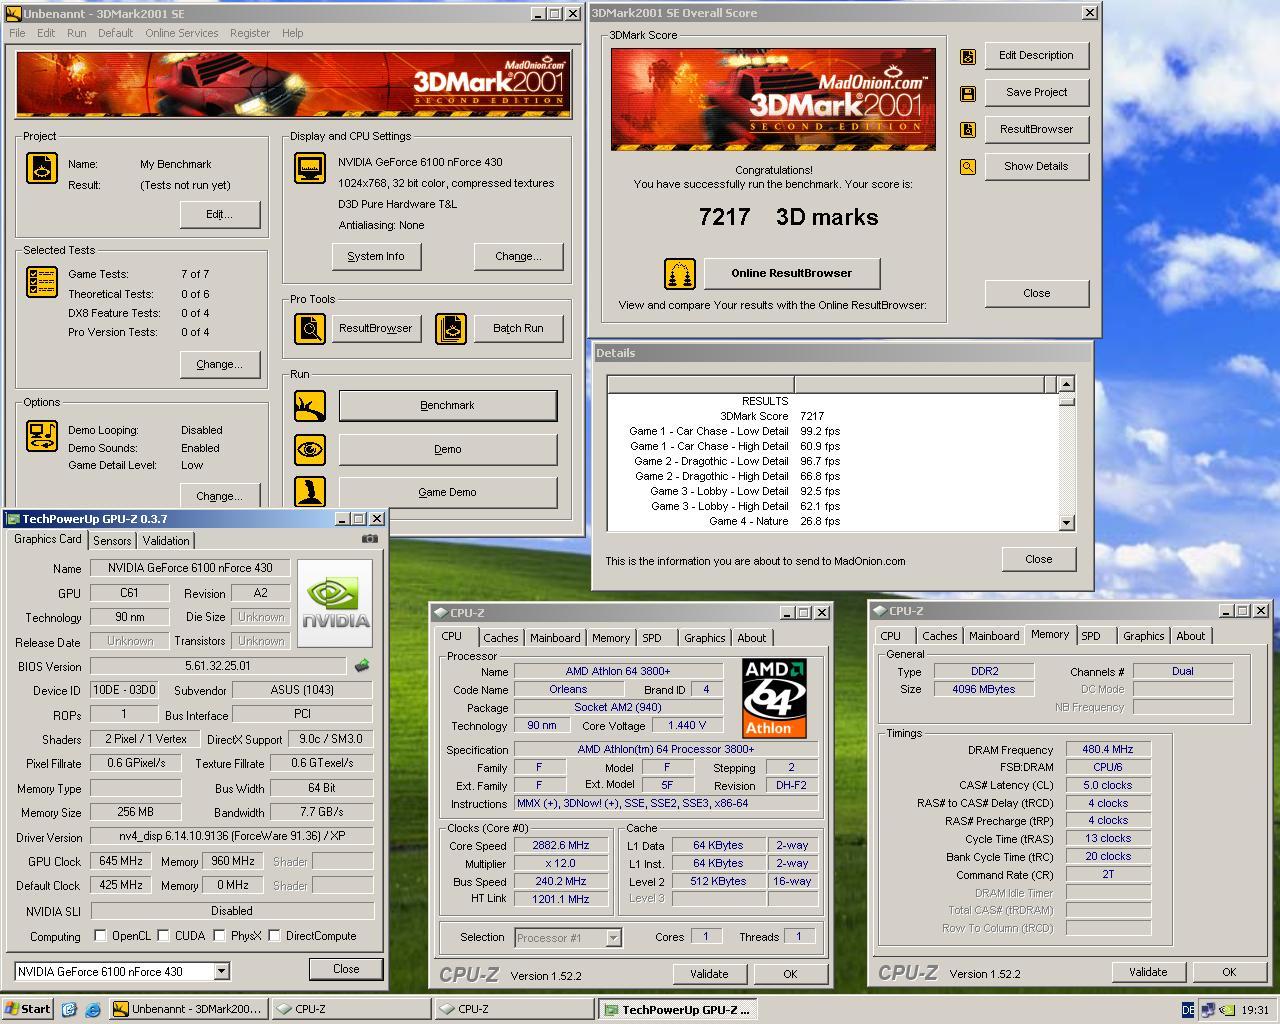
Task: Click OK in the right CPU-Z window
Action: (1229, 971)
